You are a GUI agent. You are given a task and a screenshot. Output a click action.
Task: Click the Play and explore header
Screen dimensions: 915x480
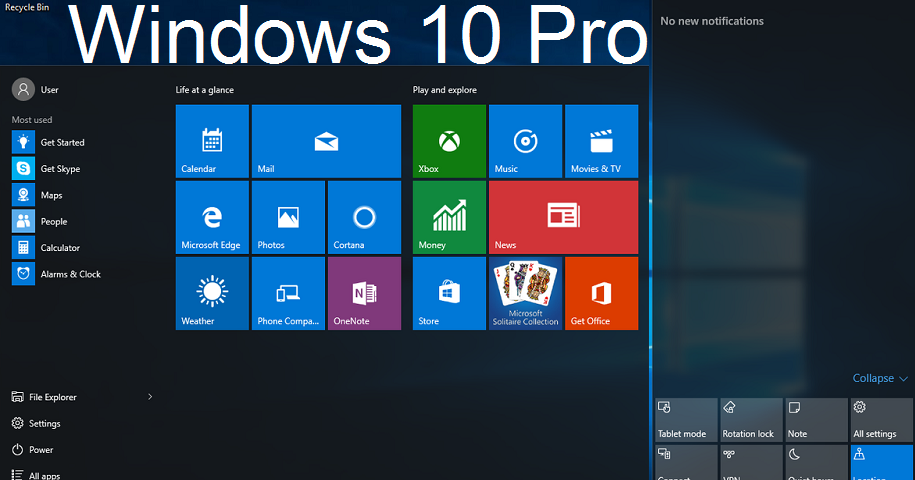445,90
